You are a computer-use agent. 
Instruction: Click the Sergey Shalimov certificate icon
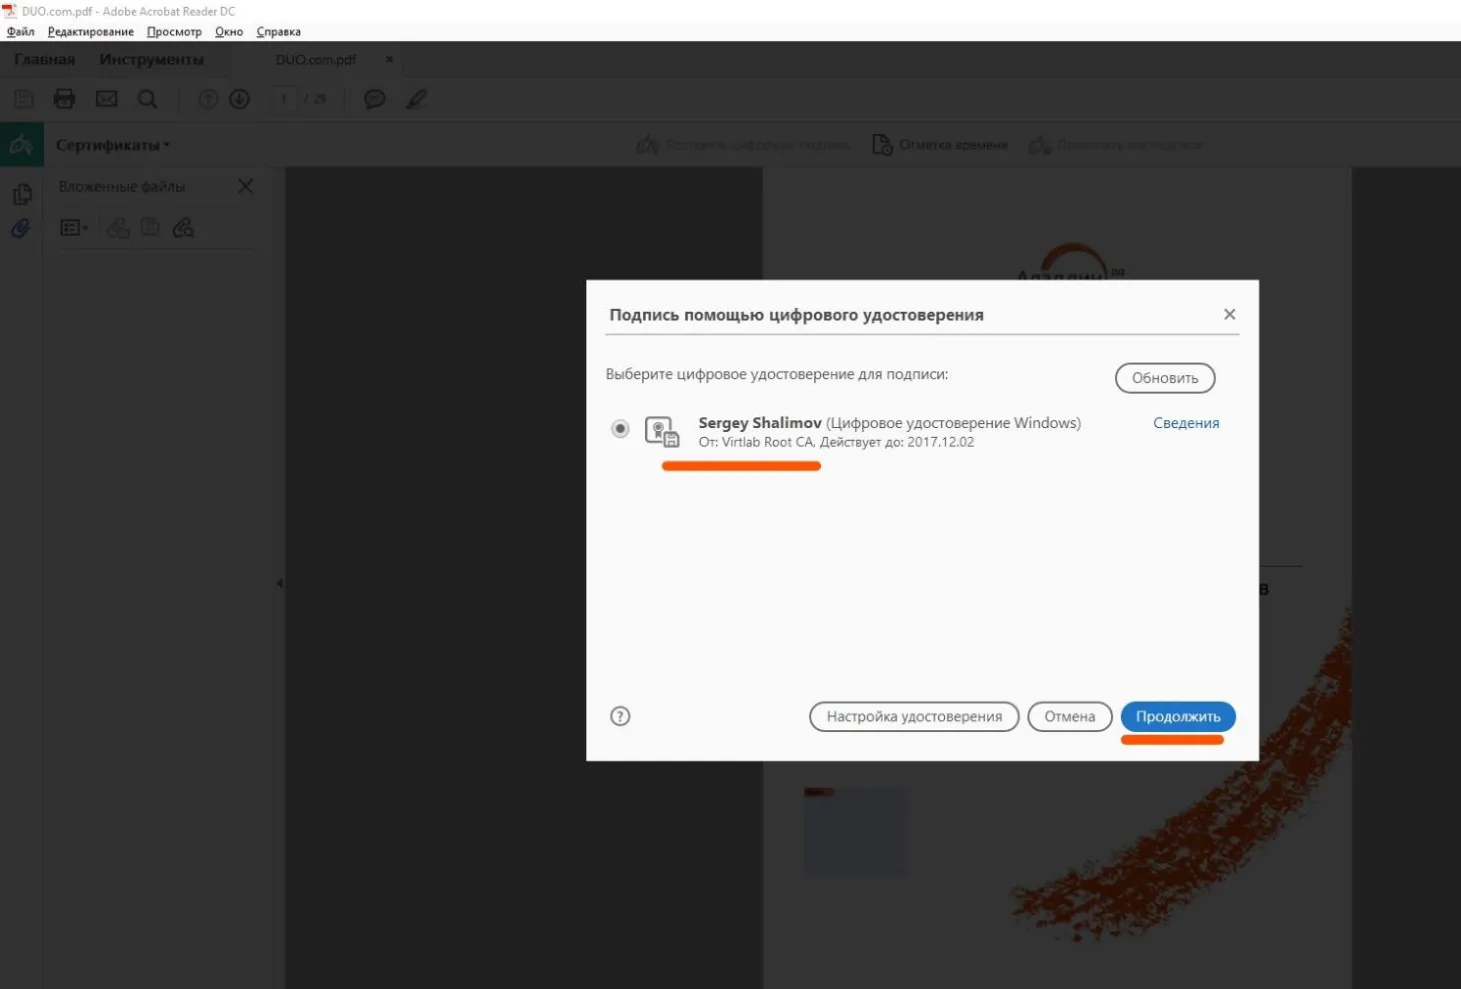point(662,431)
